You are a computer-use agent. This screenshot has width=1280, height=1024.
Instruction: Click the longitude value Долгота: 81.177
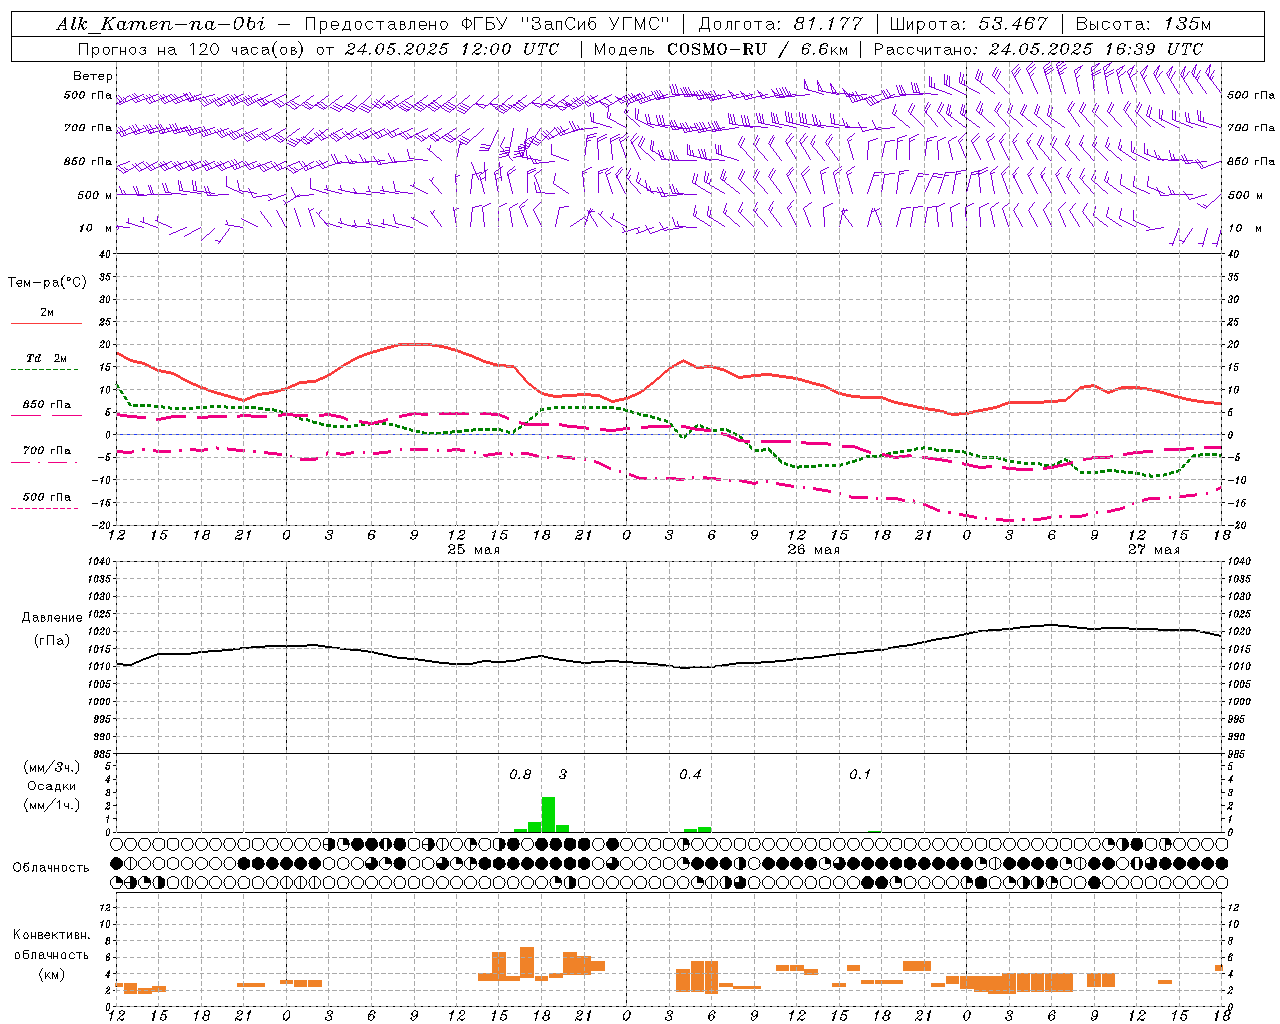click(x=780, y=24)
